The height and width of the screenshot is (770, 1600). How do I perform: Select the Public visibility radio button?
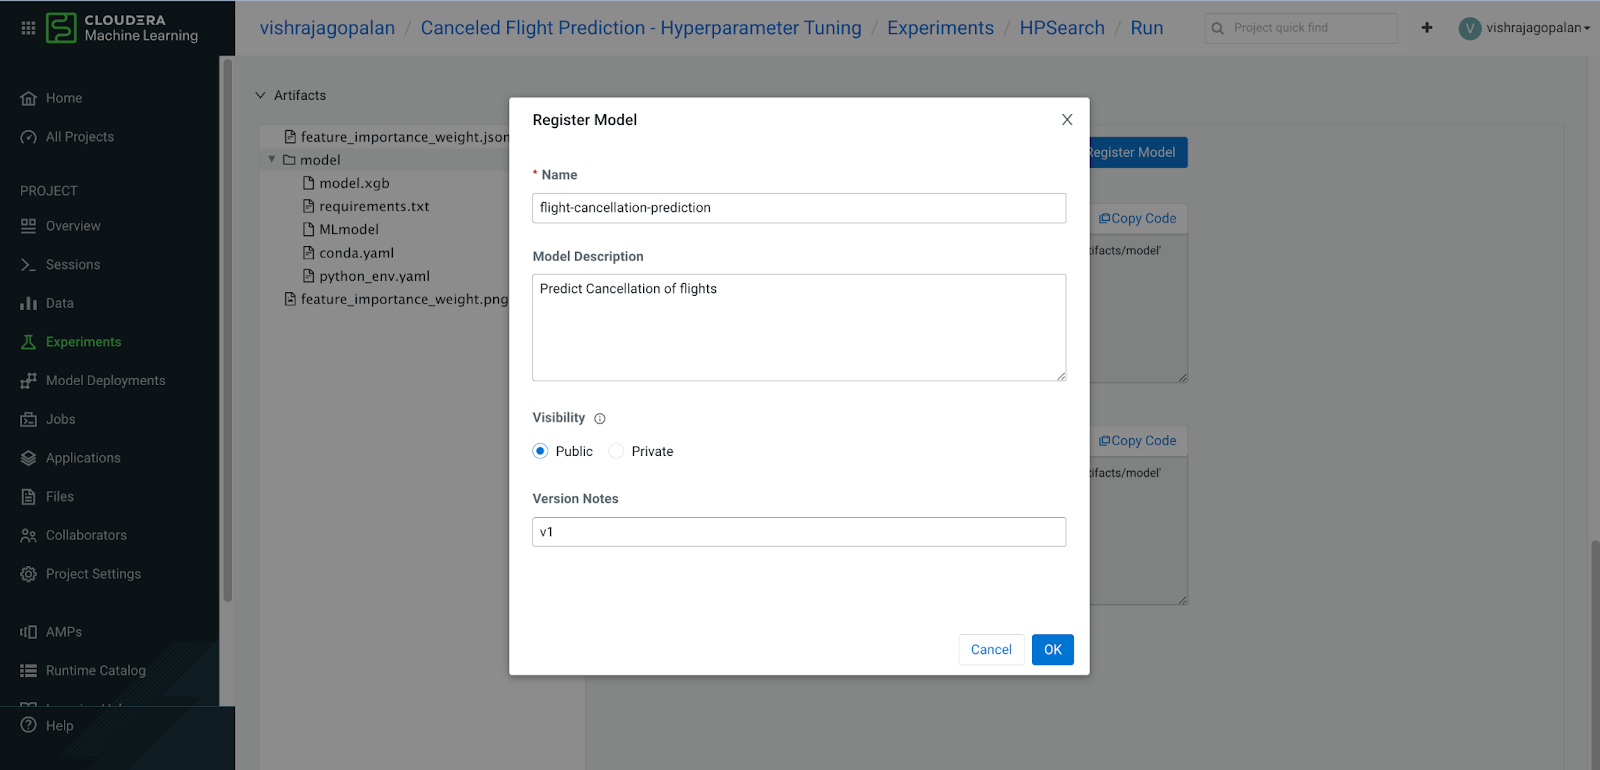(x=540, y=451)
